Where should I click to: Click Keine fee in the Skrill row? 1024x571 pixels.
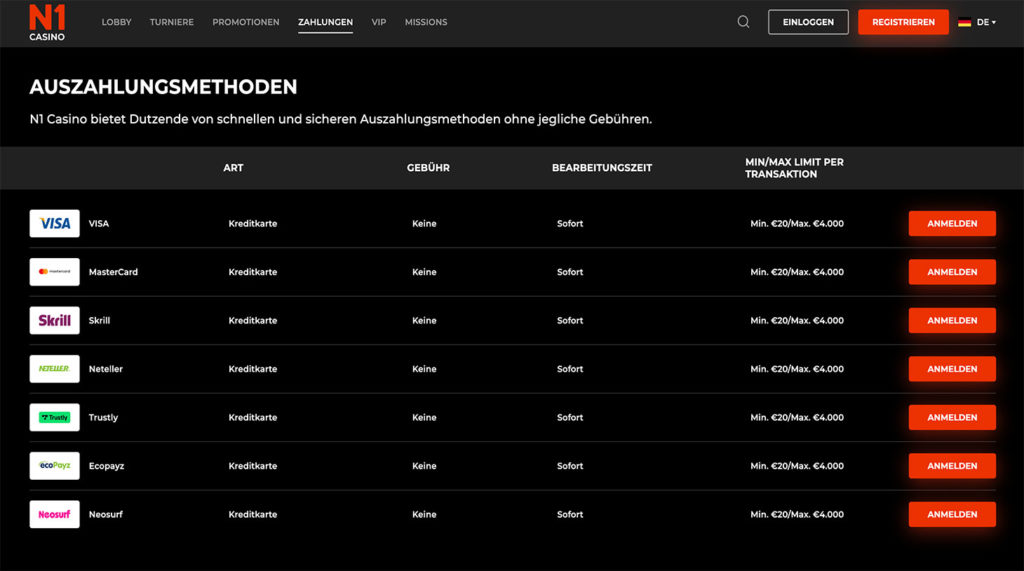coord(424,320)
